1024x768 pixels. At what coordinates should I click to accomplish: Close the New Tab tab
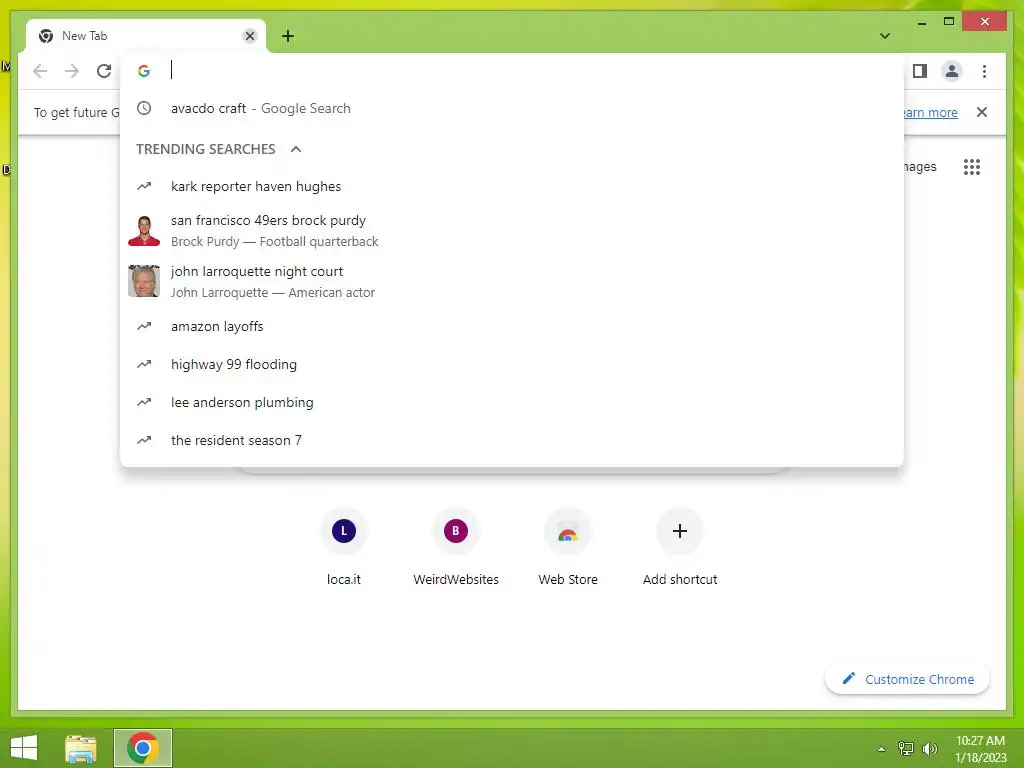pyautogui.click(x=249, y=36)
